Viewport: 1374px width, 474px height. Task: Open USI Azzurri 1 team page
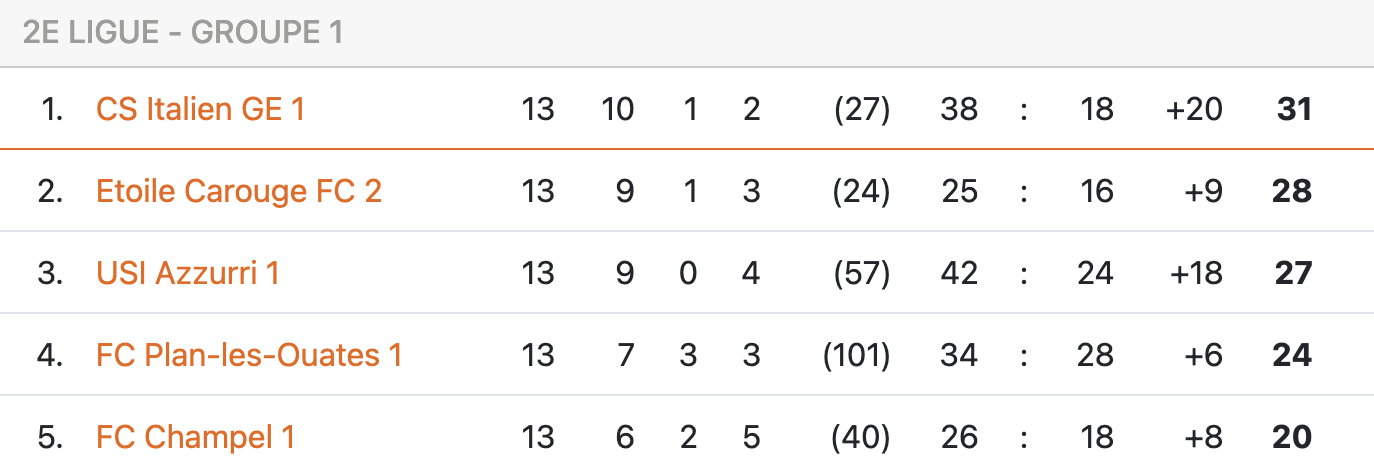pos(188,272)
